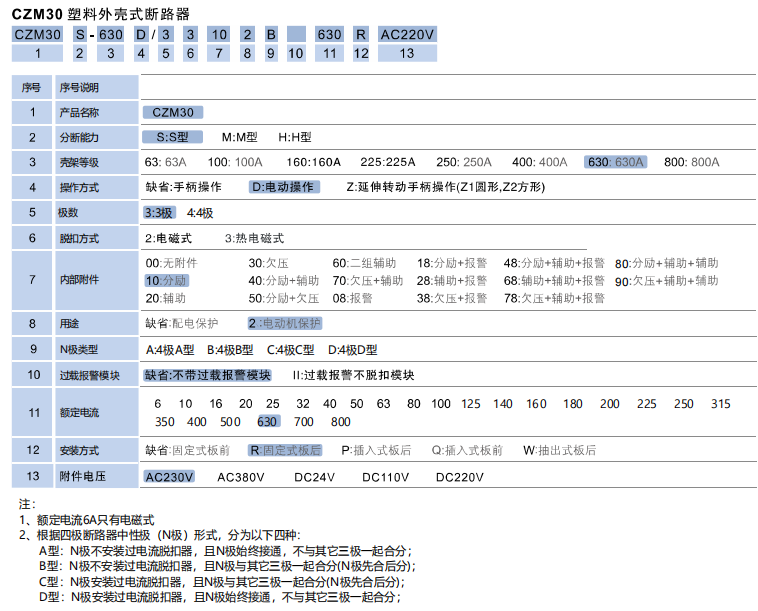Screen dimensions: 758x611
Task: Click highlighted 2:电动机保护 usage option
Action: tap(284, 324)
